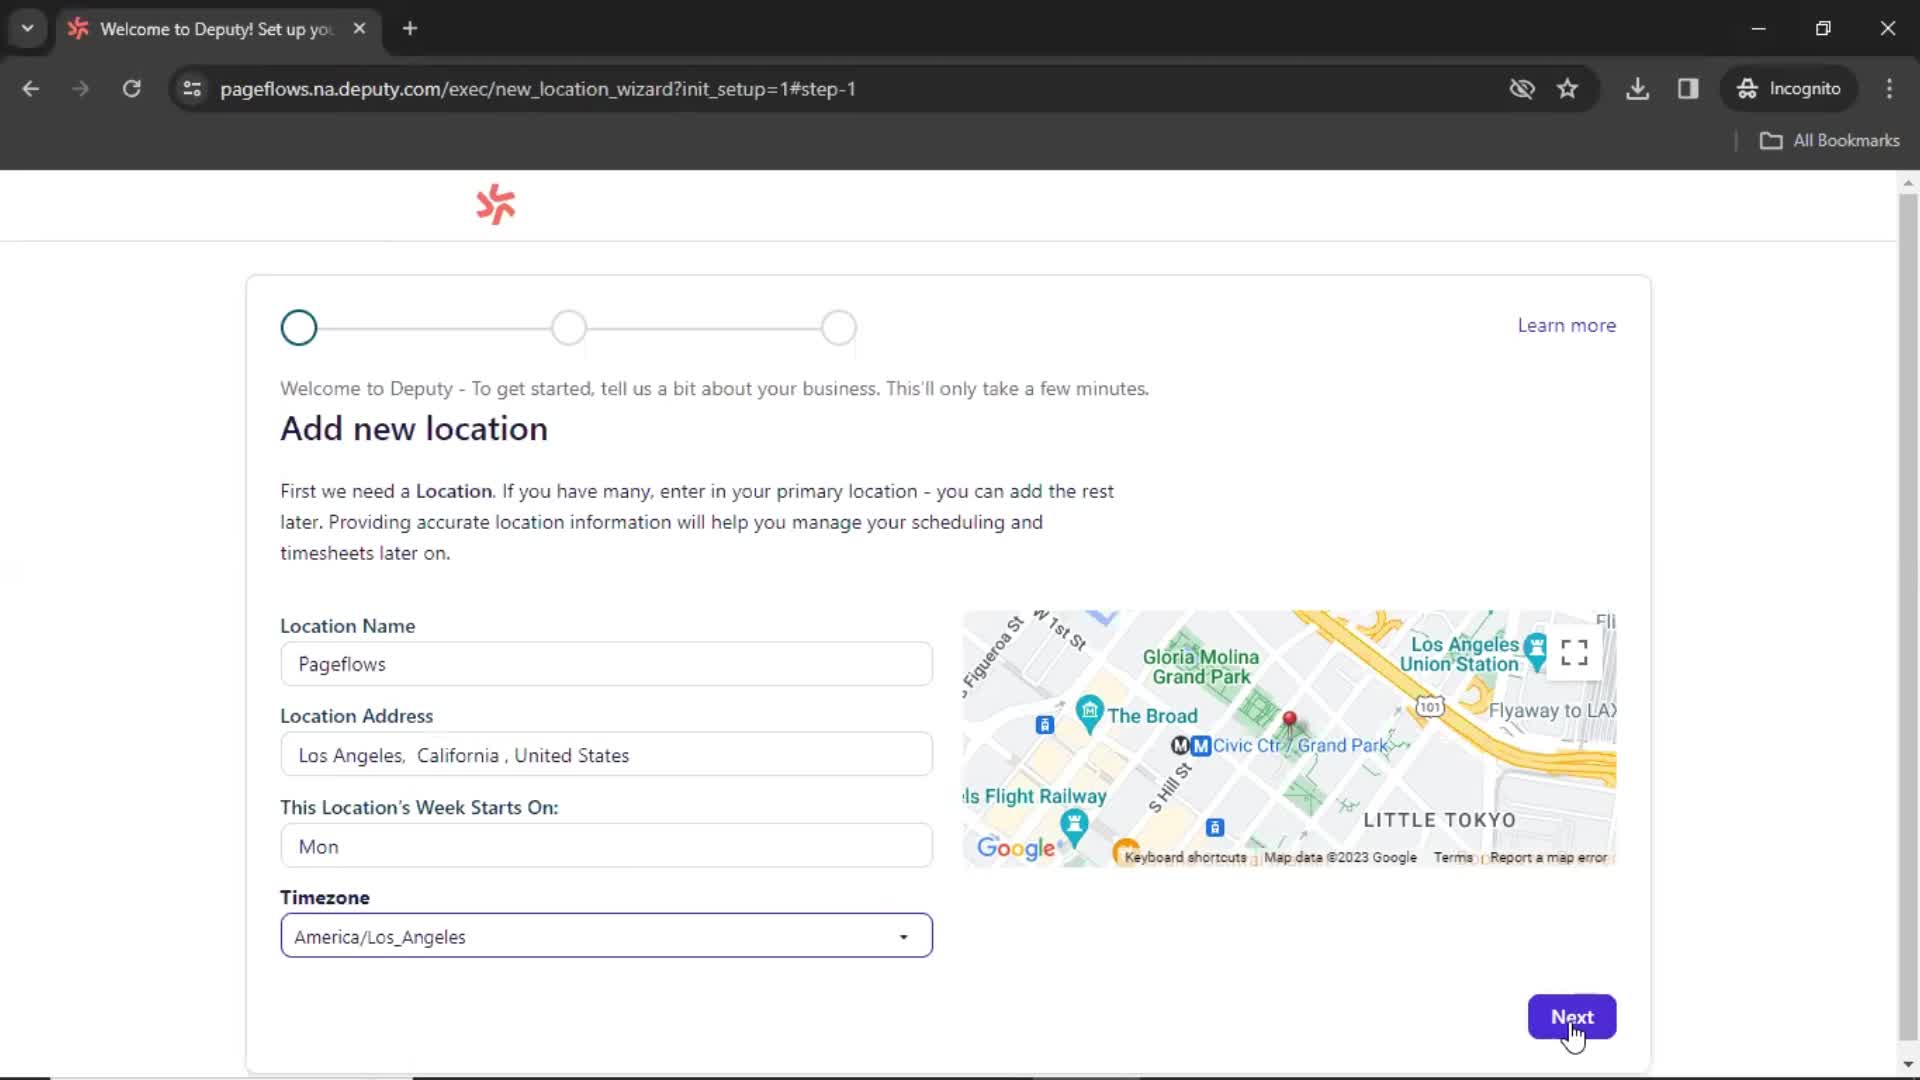
Task: Click the Deputy pinwheel logo icon
Action: [x=496, y=204]
